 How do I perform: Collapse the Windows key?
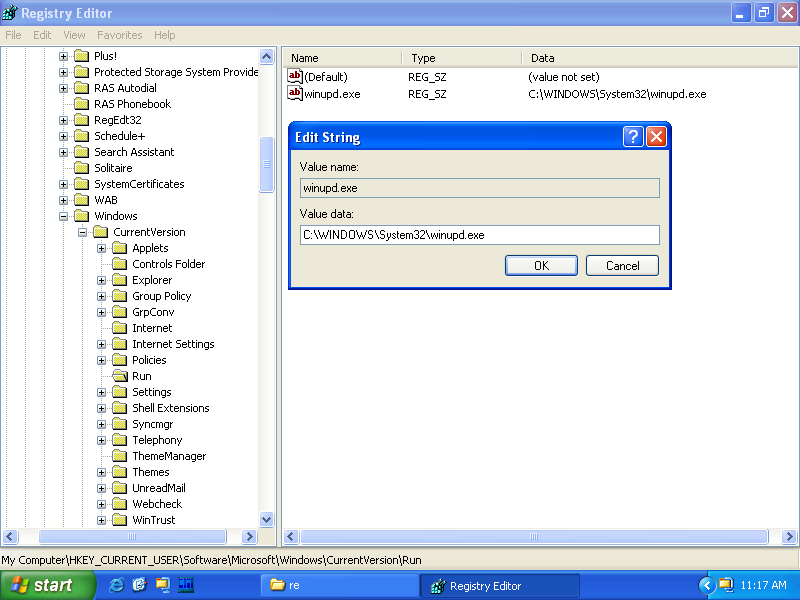(63, 216)
